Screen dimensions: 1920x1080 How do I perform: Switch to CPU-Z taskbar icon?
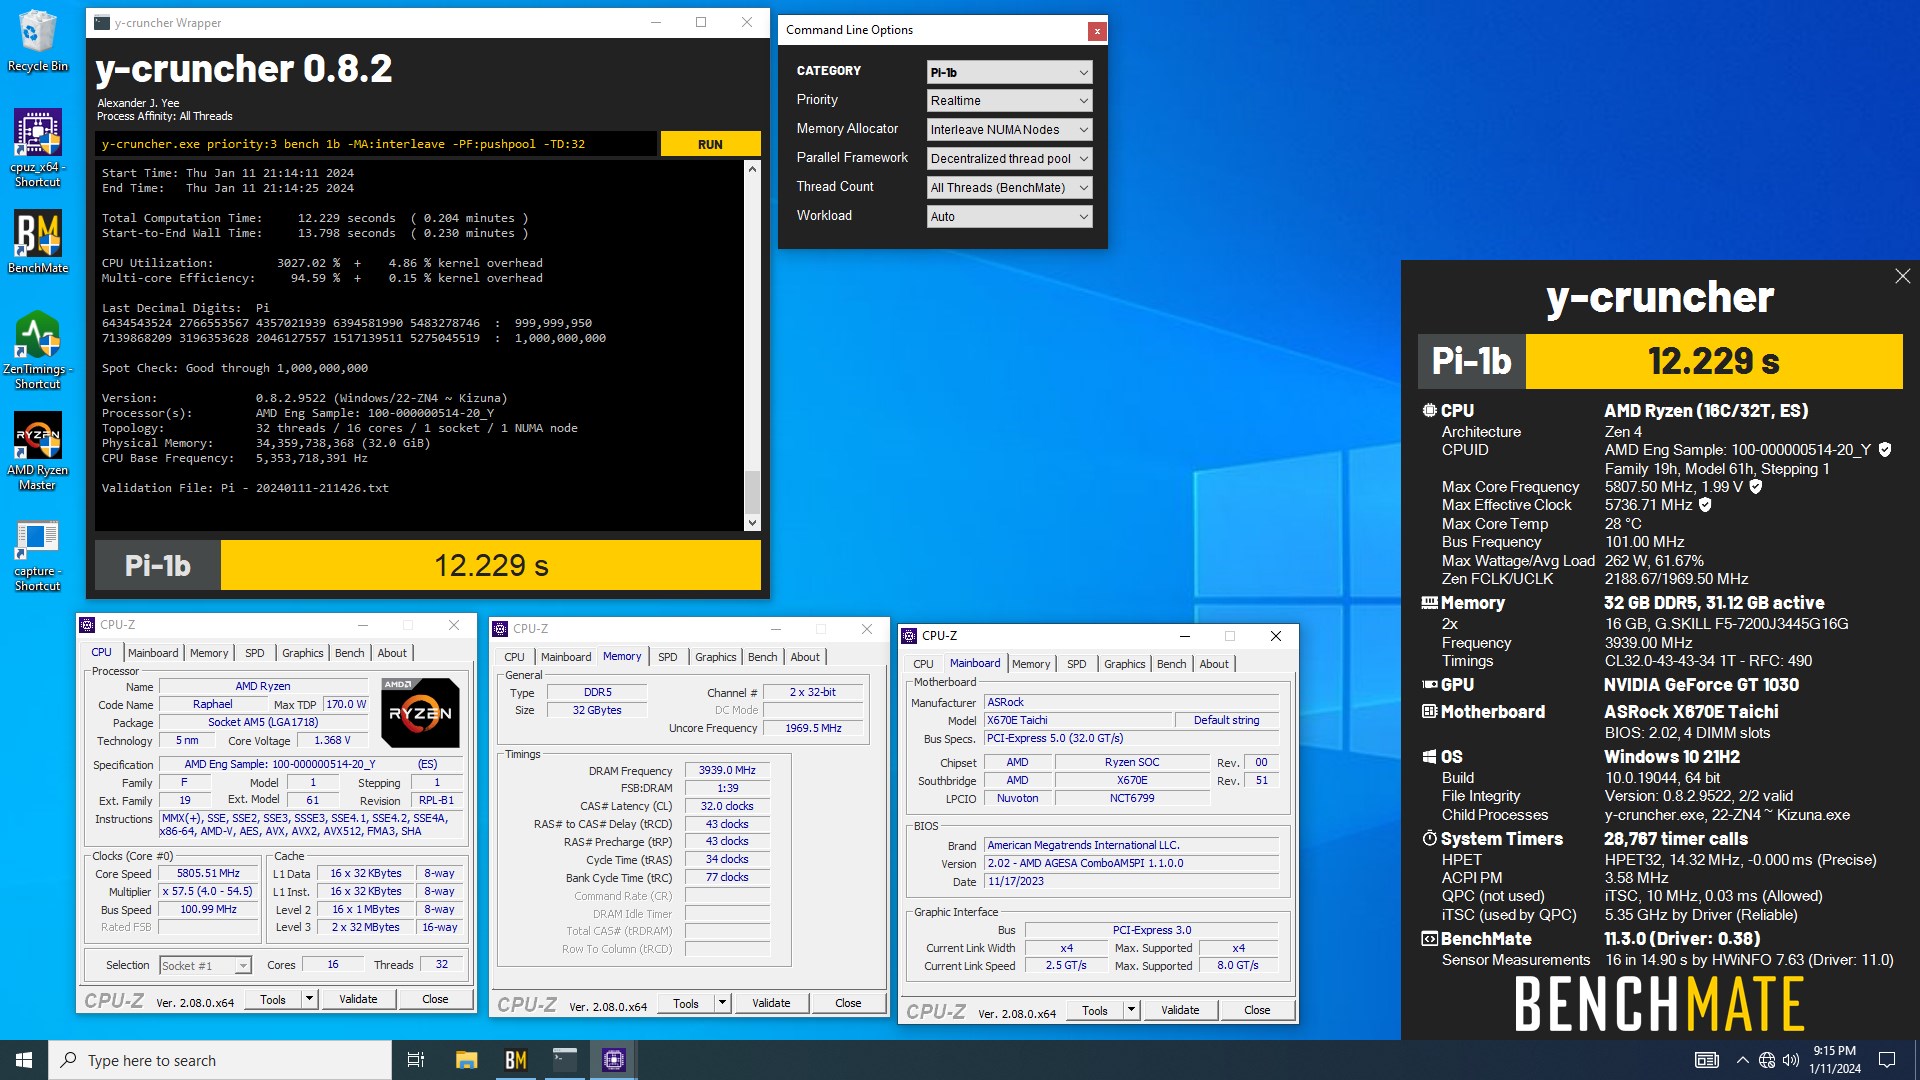pyautogui.click(x=614, y=1060)
